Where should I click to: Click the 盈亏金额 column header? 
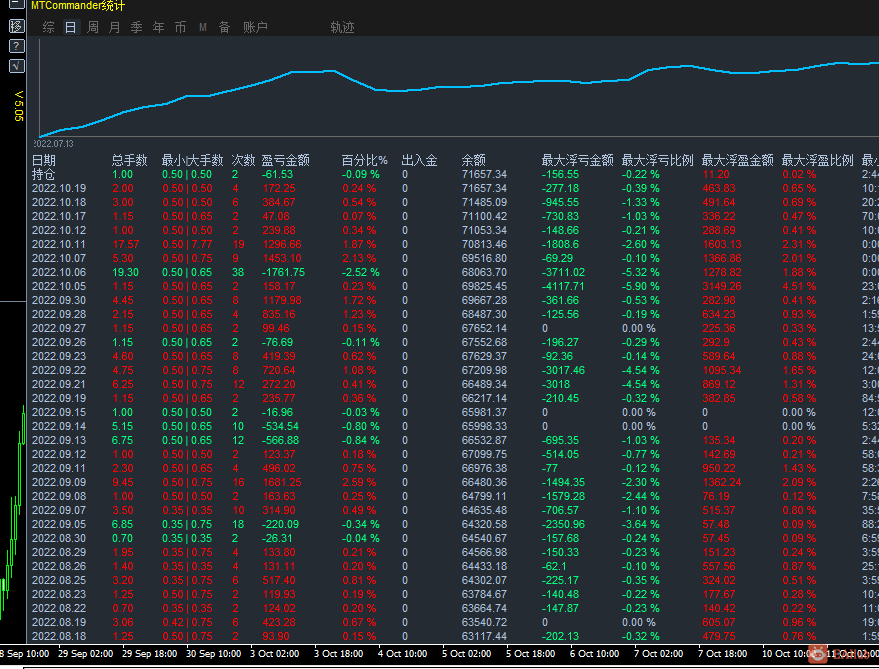(x=286, y=160)
